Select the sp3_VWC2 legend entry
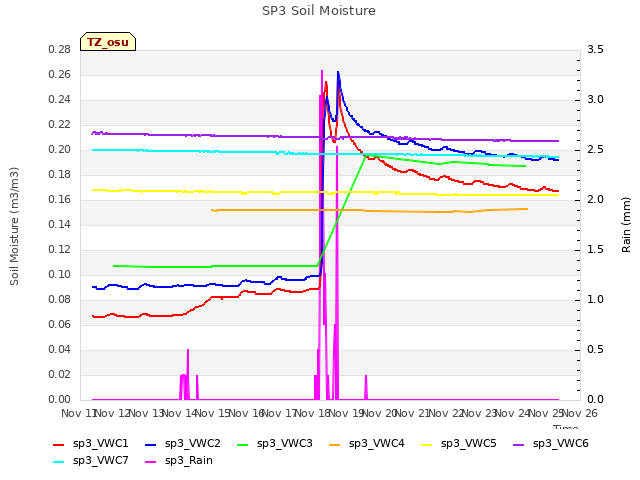The height and width of the screenshot is (480, 640). click(x=183, y=444)
